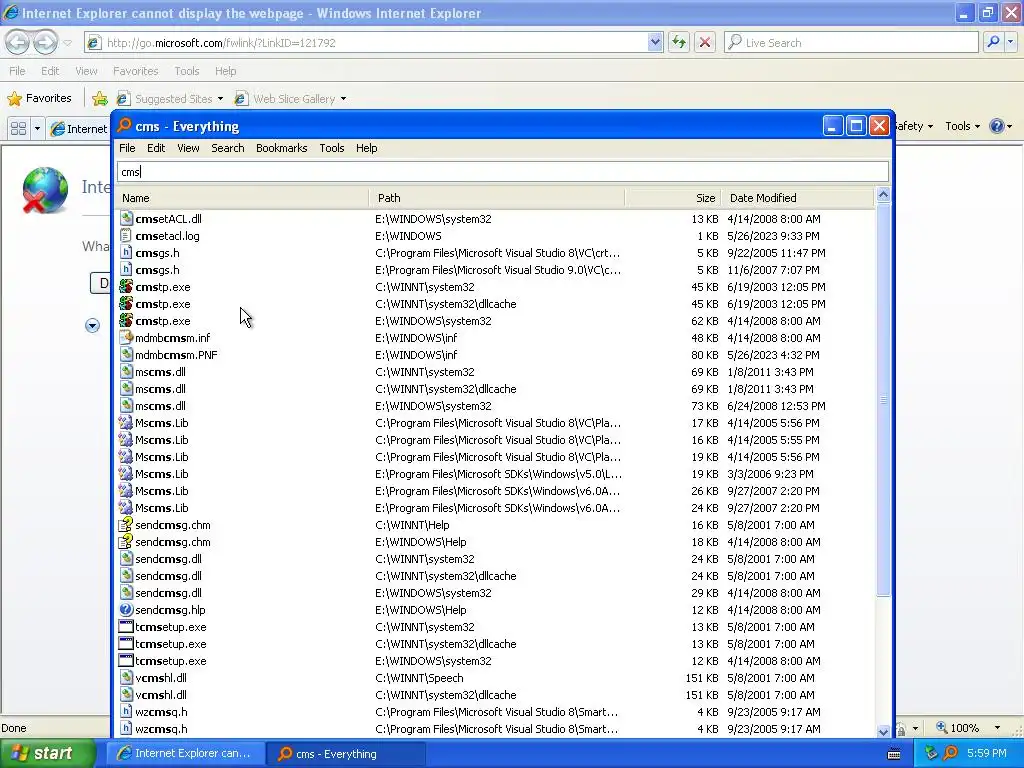Screen dimensions: 1024x768
Task: Click the Quick Tabs icon
Action: coord(18,128)
